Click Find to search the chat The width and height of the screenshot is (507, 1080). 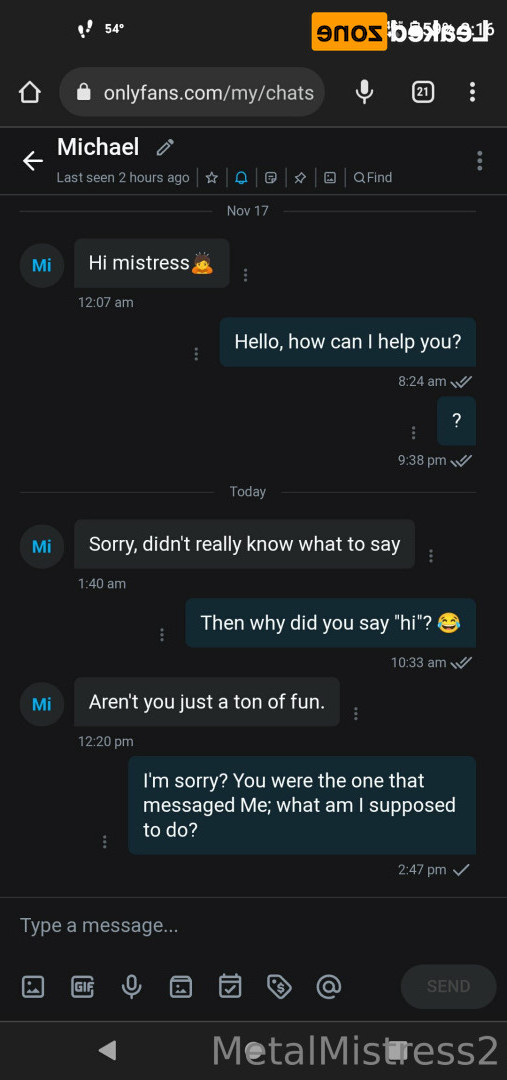[x=373, y=178]
